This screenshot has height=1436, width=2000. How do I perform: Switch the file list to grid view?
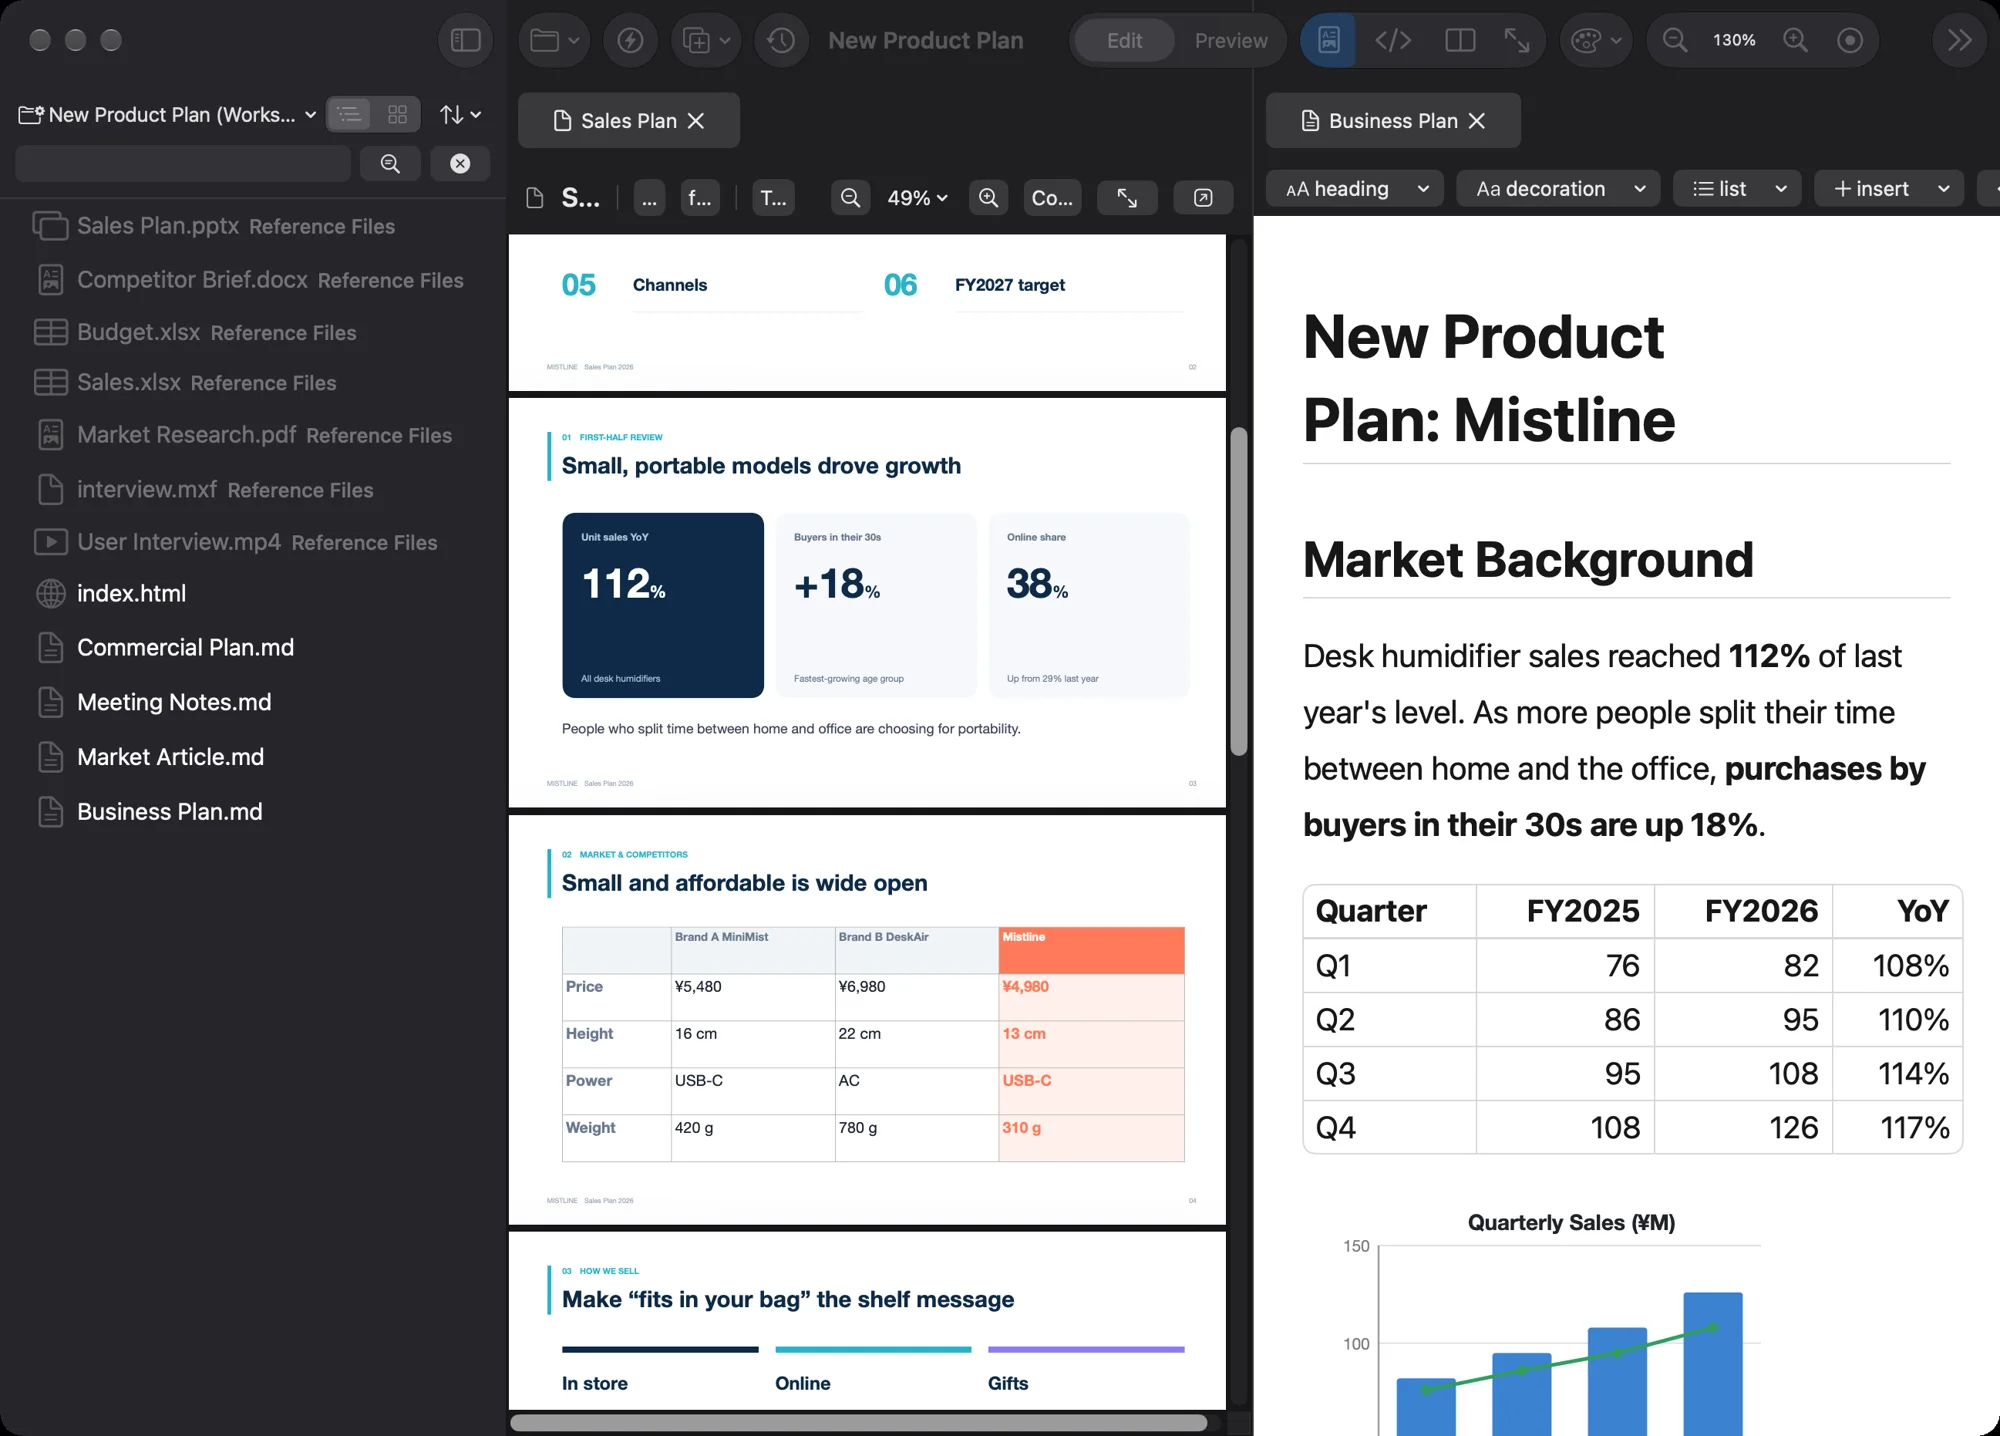[x=397, y=115]
